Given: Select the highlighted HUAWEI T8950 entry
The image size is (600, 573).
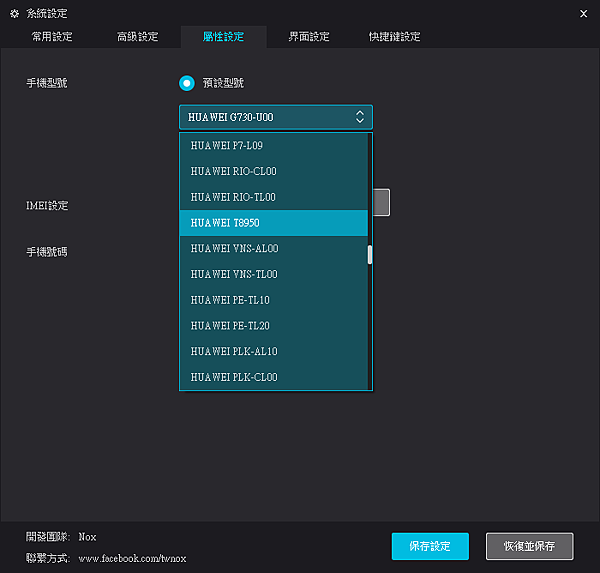Looking at the screenshot, I should [274, 223].
